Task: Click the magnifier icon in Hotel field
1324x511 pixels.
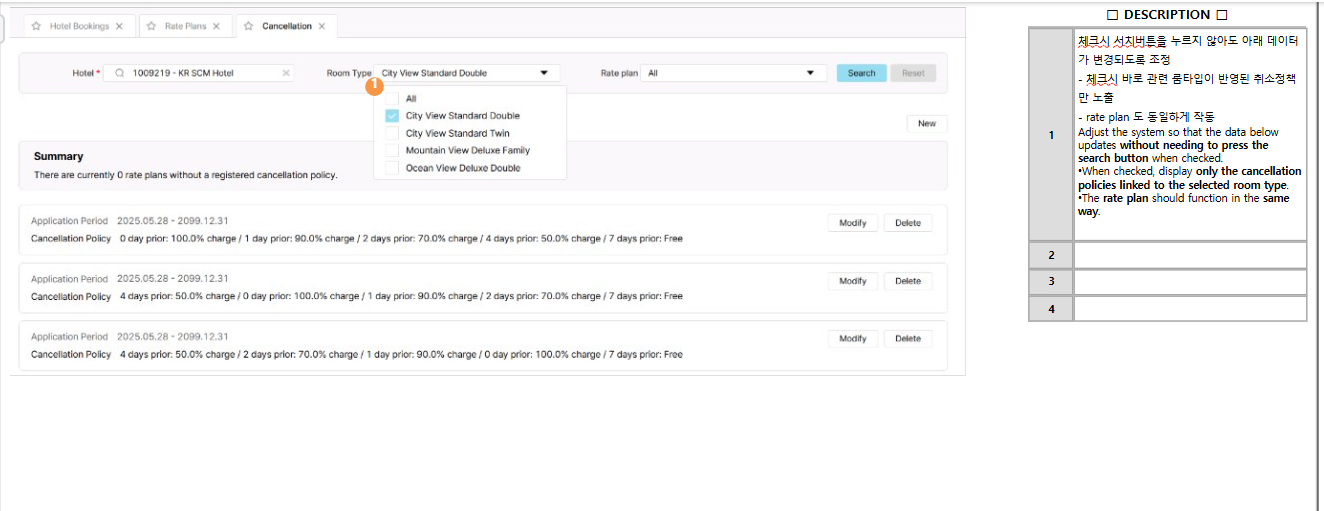Action: tap(119, 73)
